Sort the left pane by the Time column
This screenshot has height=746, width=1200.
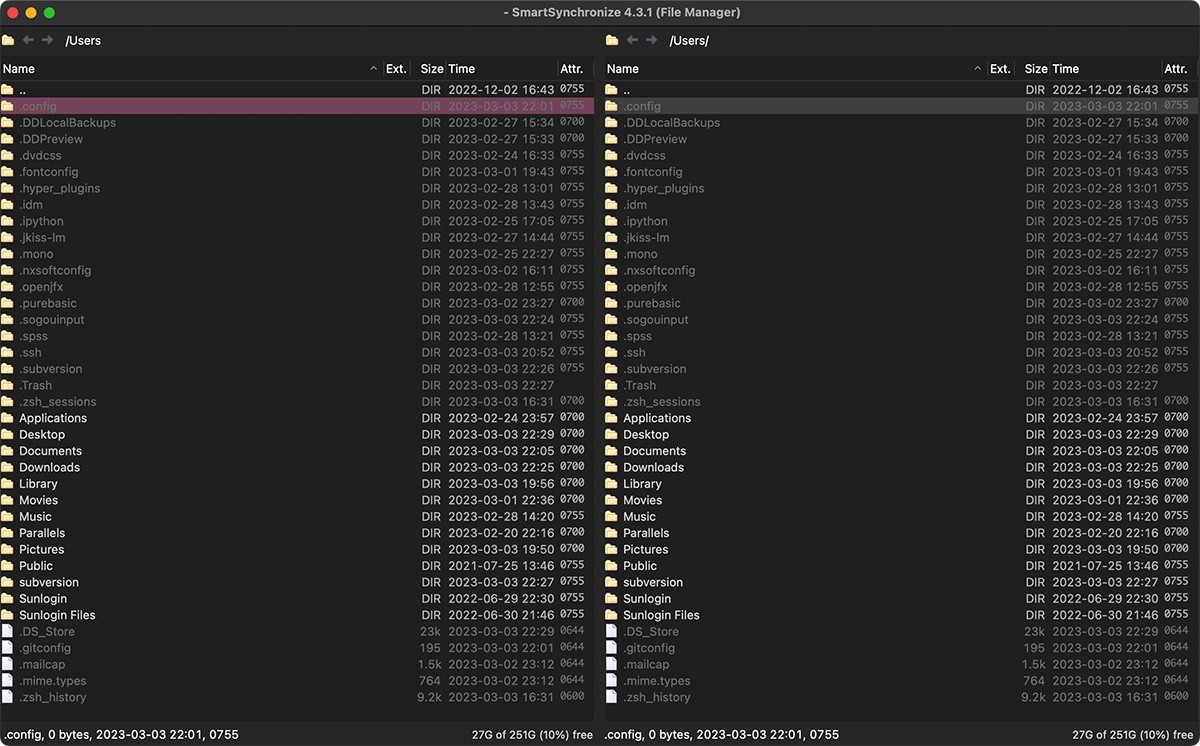coord(462,69)
